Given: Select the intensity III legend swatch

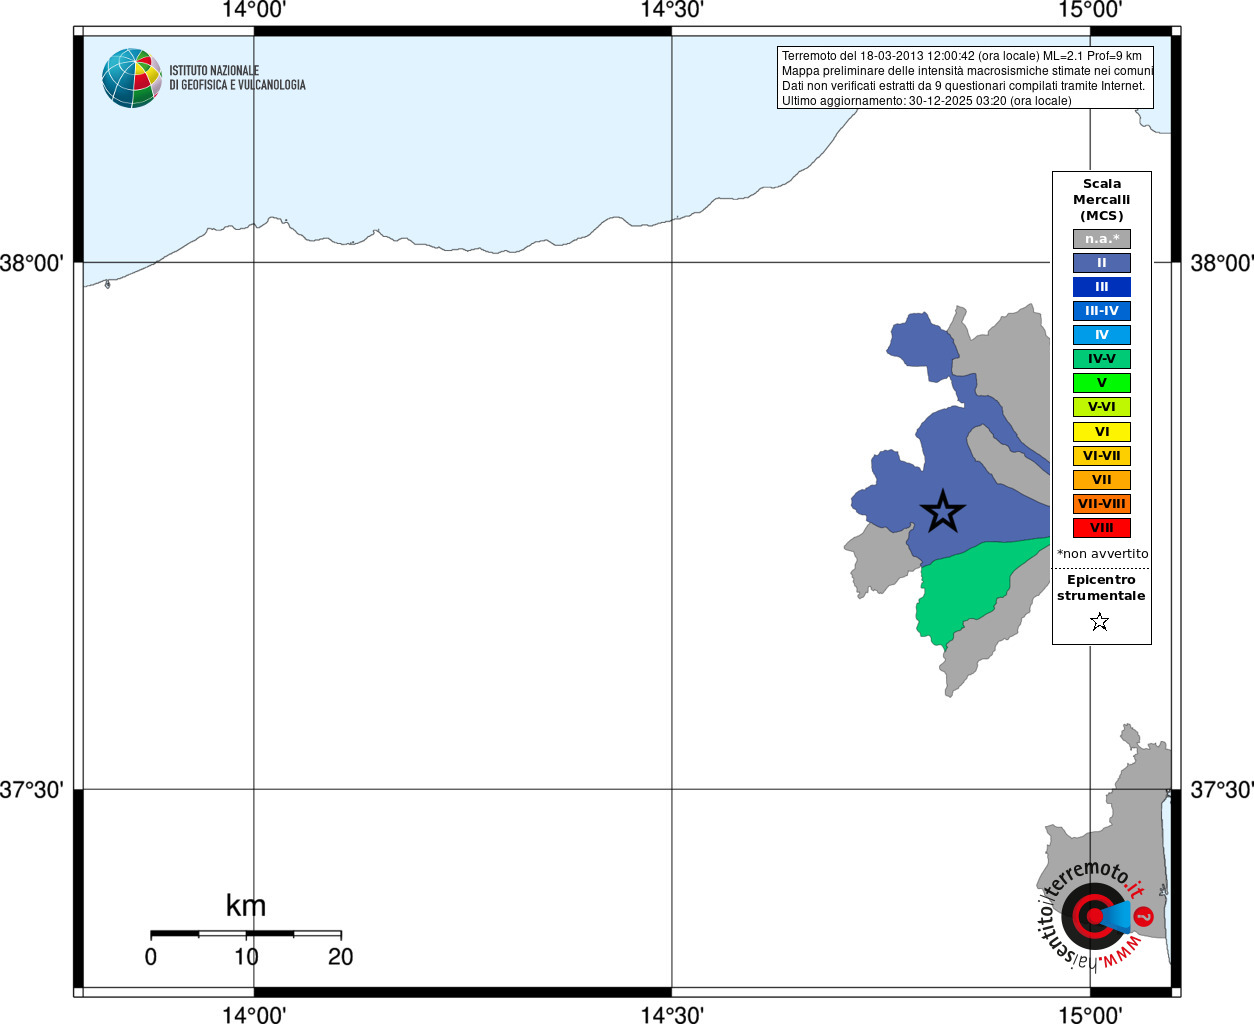Looking at the screenshot, I should pos(1102,287).
